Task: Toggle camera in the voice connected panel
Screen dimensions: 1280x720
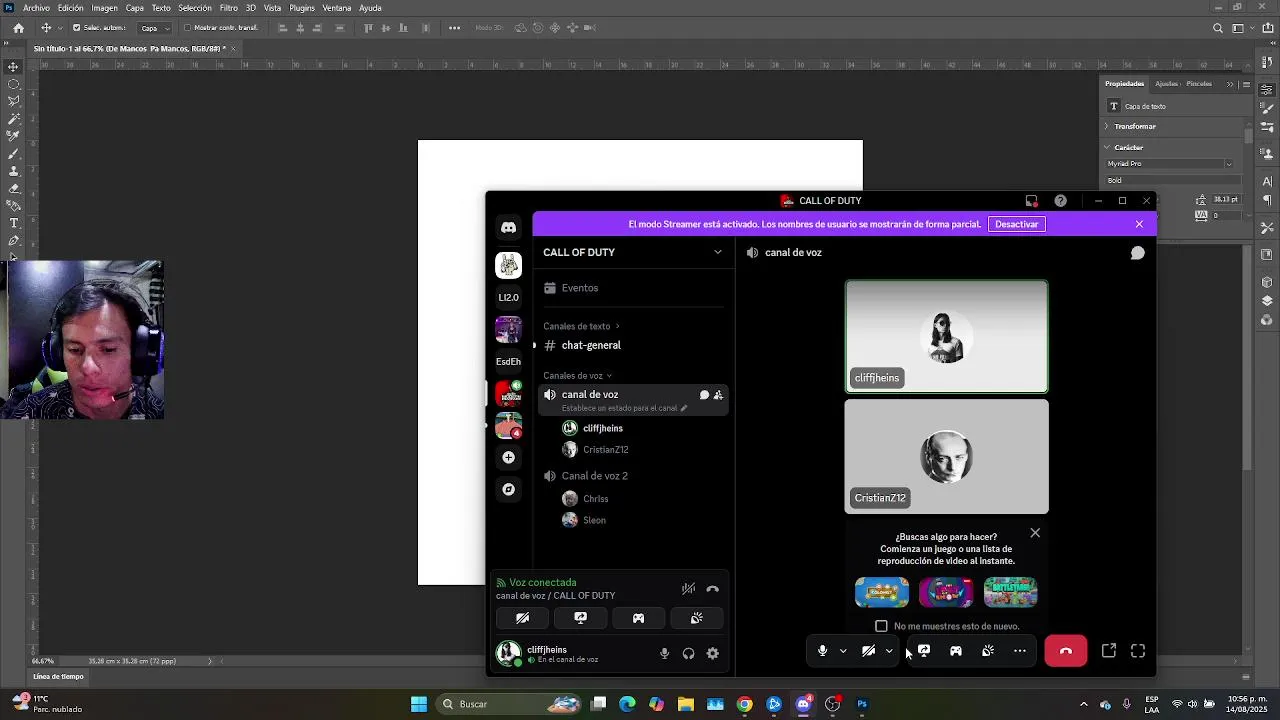Action: click(x=522, y=618)
